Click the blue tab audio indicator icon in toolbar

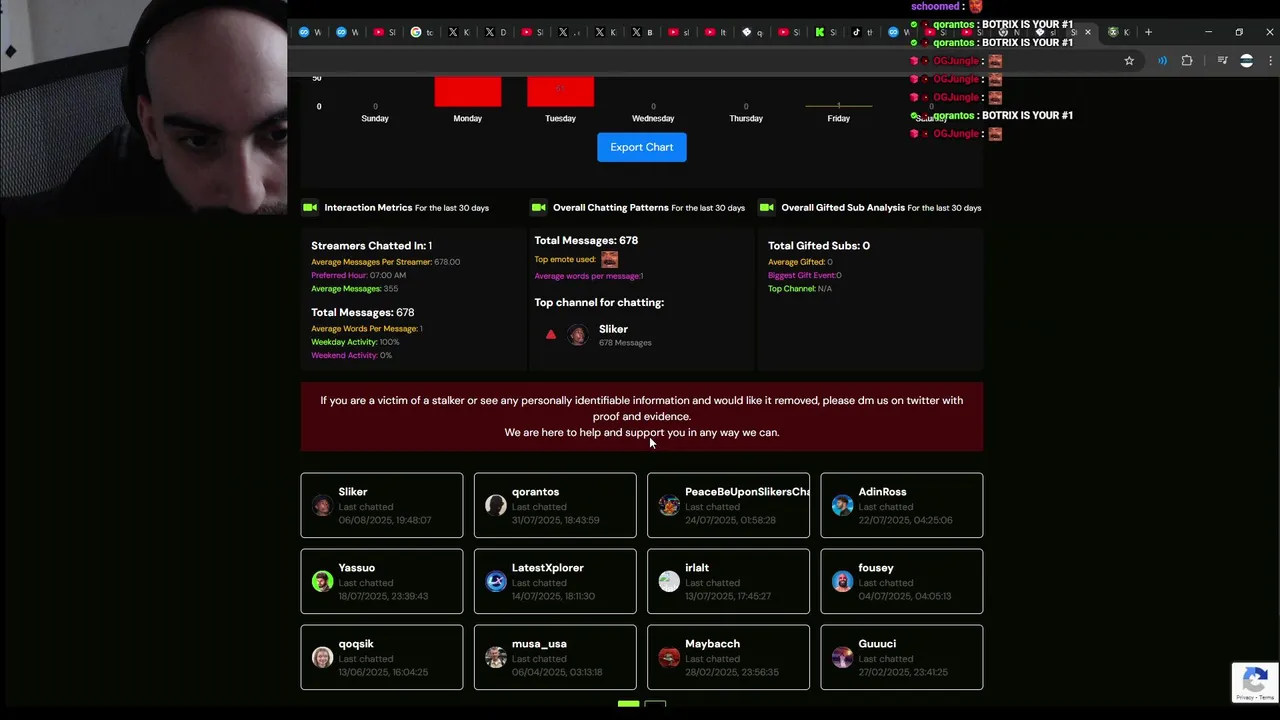click(1162, 61)
